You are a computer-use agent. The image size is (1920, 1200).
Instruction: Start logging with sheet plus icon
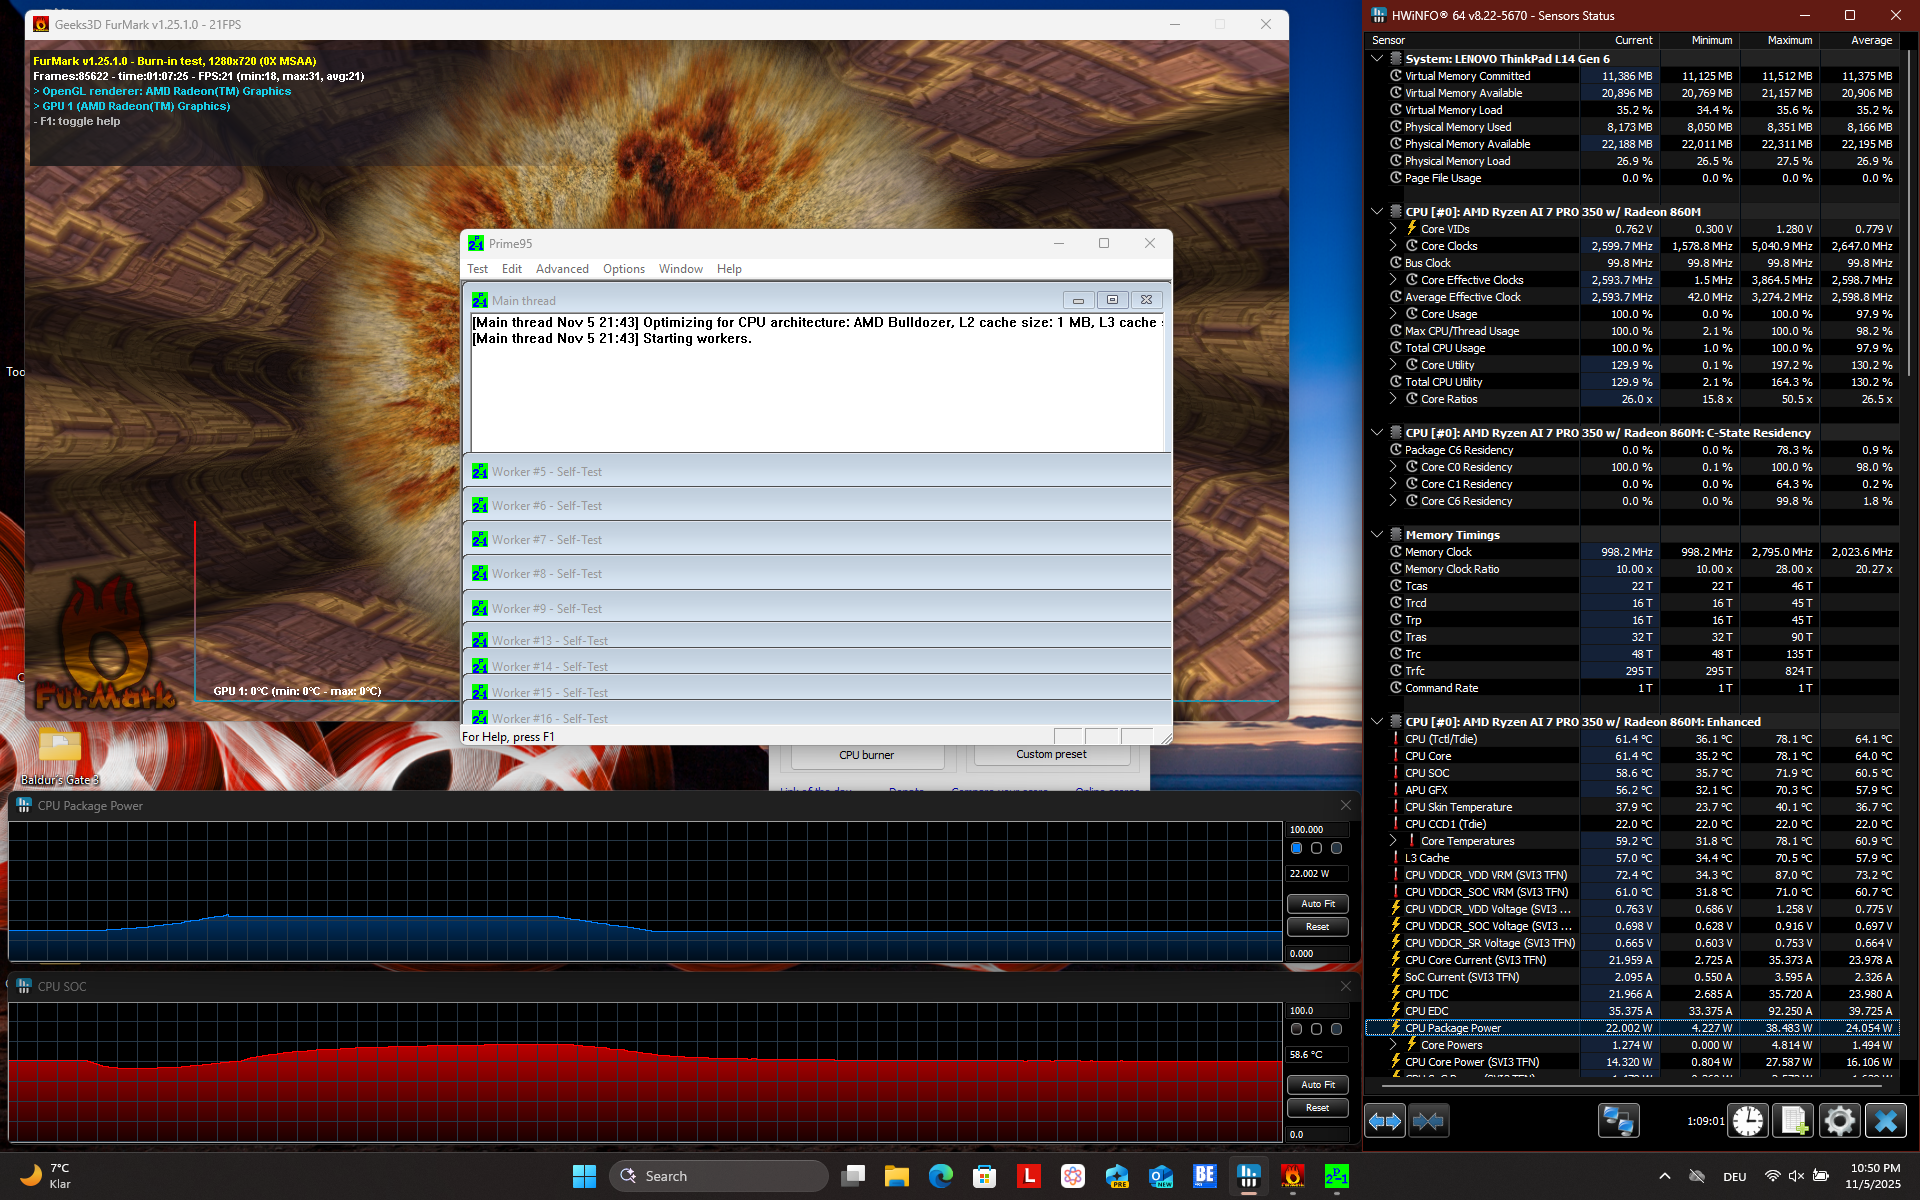(x=1793, y=1121)
